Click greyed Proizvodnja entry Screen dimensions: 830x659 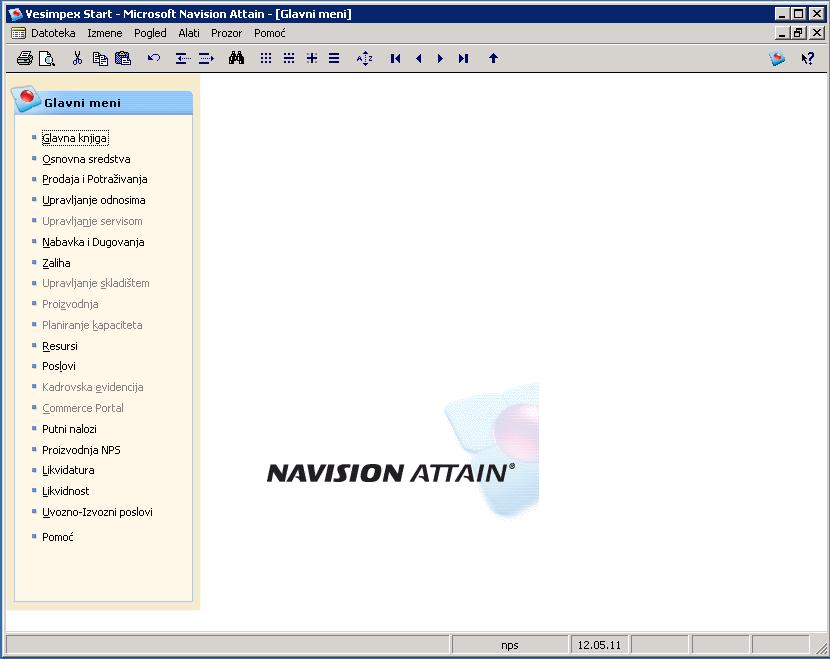click(x=70, y=304)
